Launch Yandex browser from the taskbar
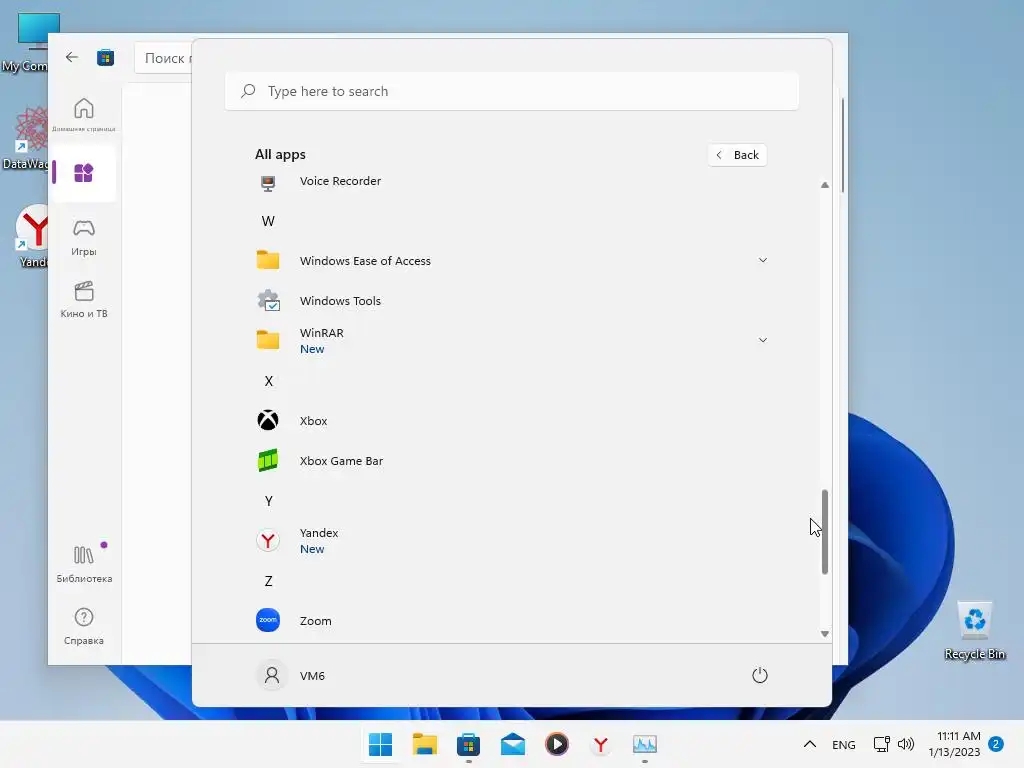The width and height of the screenshot is (1024, 768). click(600, 744)
